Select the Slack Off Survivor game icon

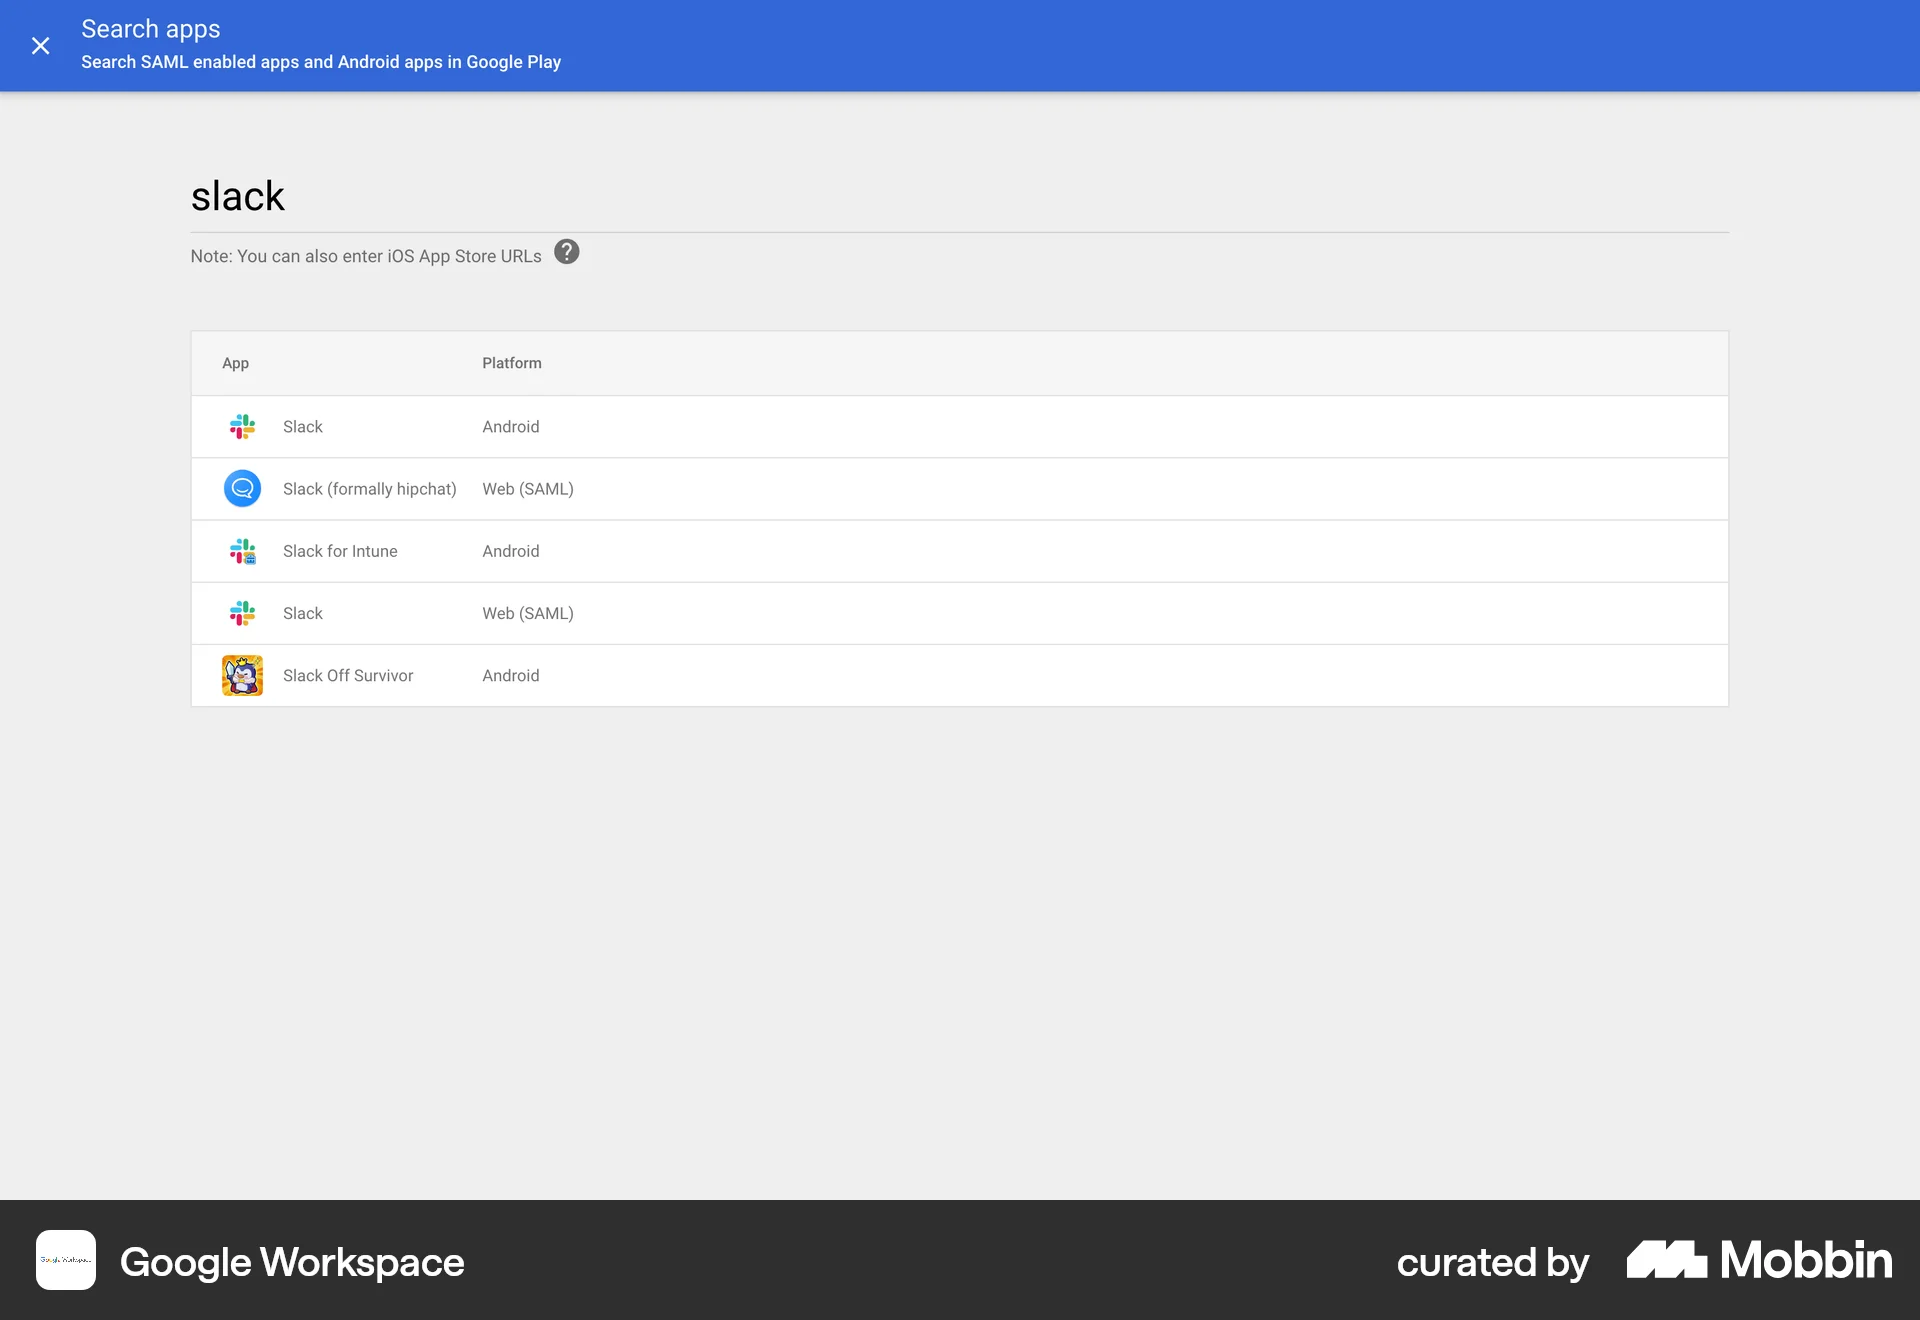point(242,675)
